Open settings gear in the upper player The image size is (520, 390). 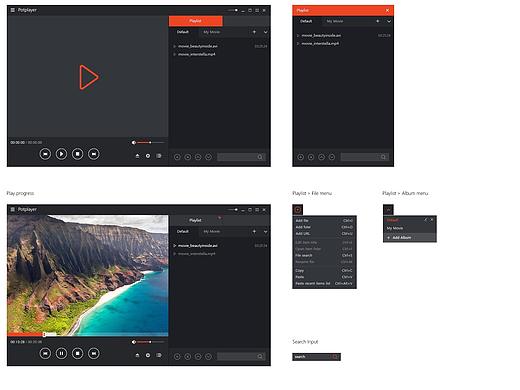[148, 156]
